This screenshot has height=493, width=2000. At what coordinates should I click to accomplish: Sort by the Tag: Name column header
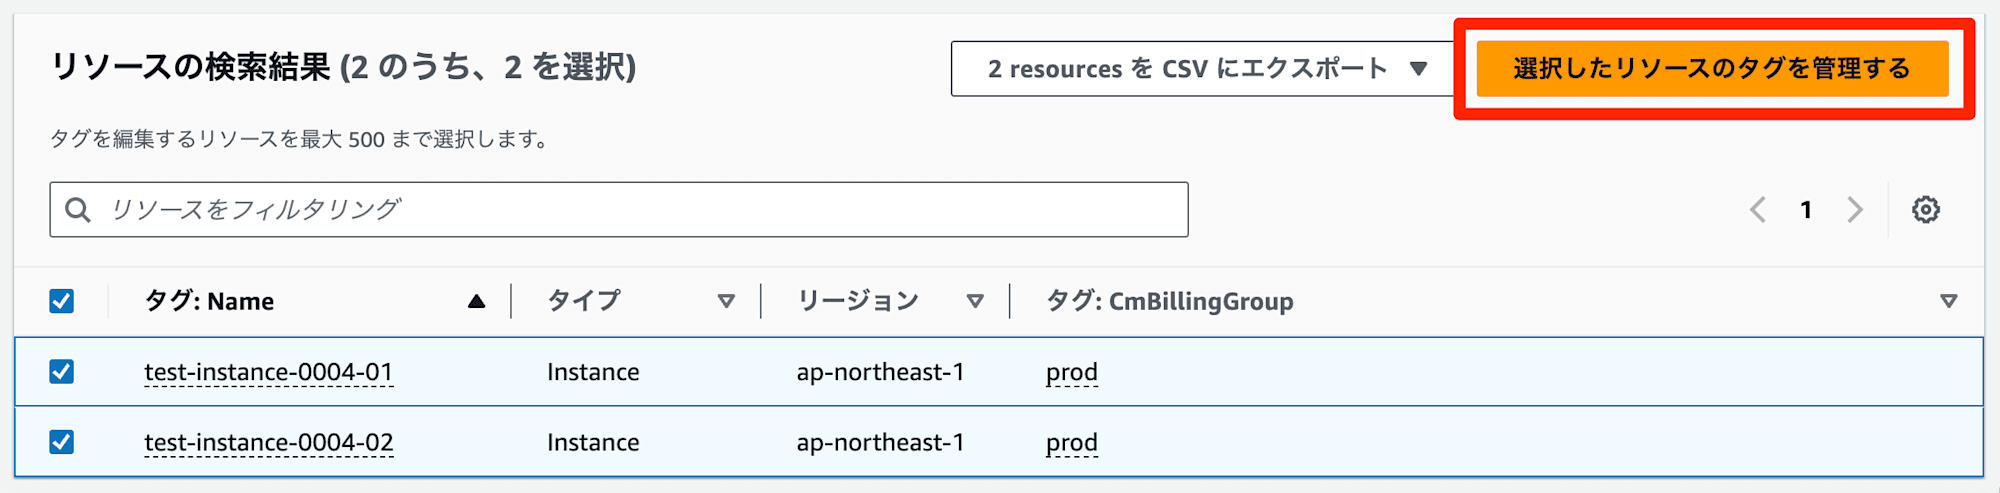[209, 301]
